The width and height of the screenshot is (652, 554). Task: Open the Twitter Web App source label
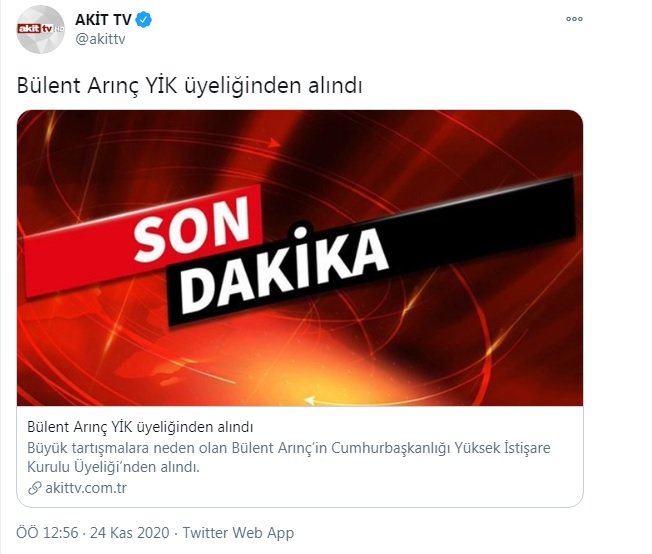click(x=238, y=533)
